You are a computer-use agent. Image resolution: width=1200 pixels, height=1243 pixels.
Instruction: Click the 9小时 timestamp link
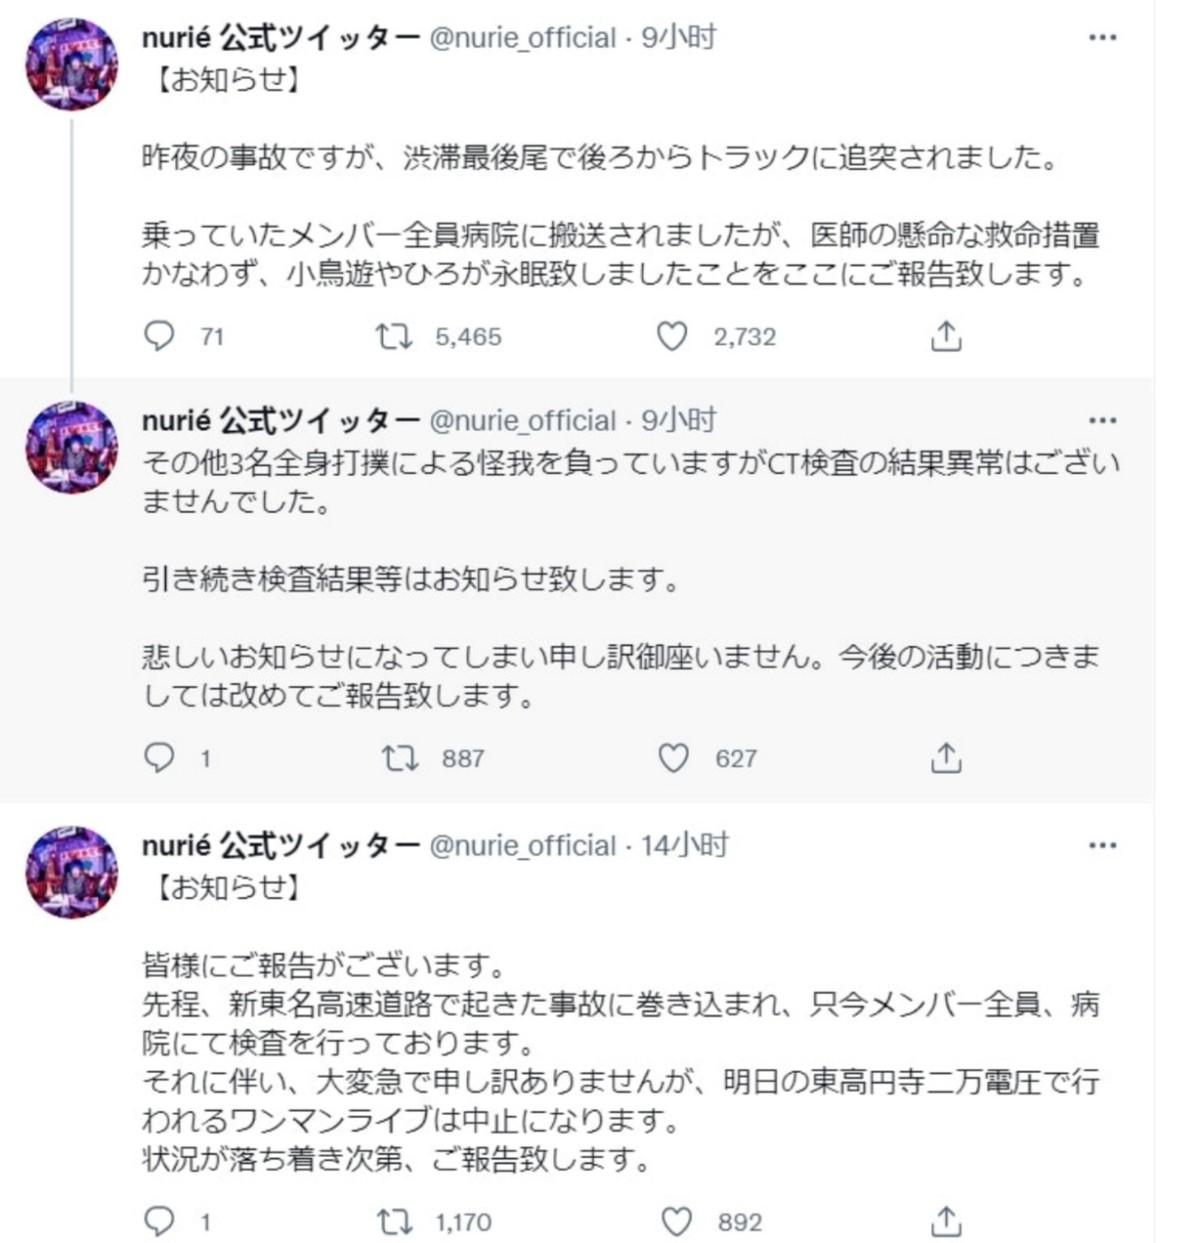tap(679, 38)
